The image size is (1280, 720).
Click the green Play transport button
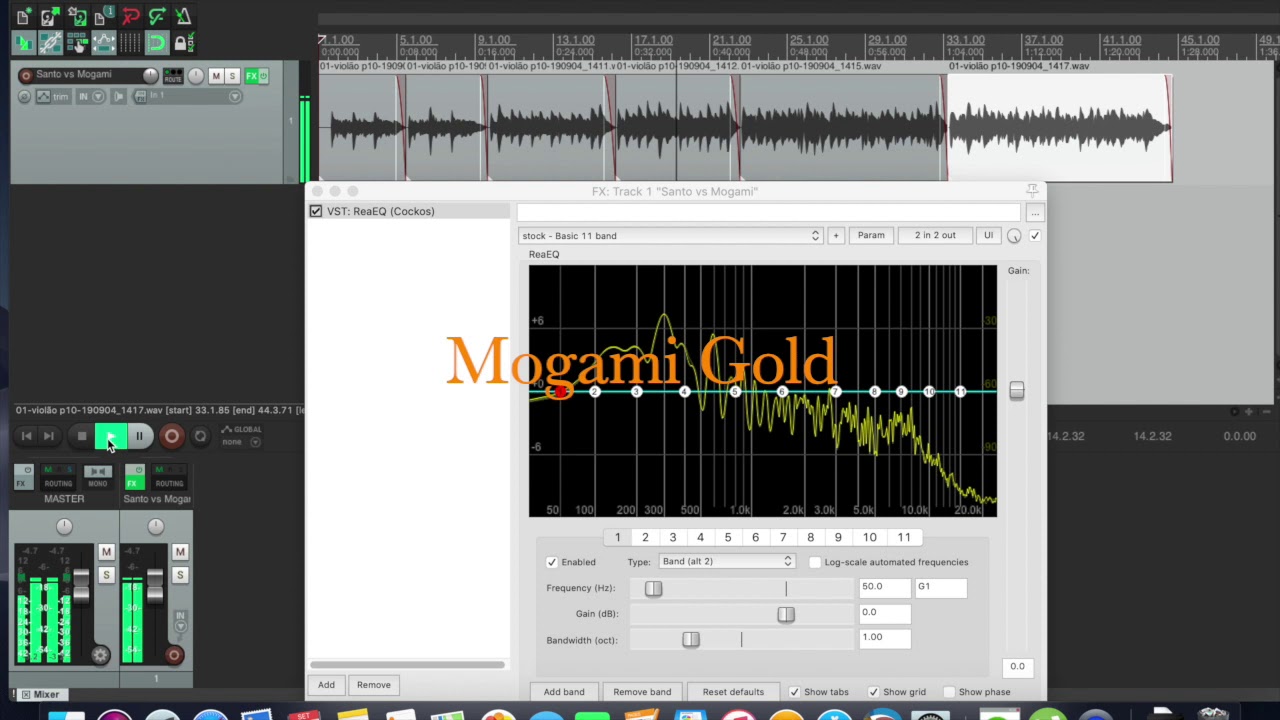[111, 436]
